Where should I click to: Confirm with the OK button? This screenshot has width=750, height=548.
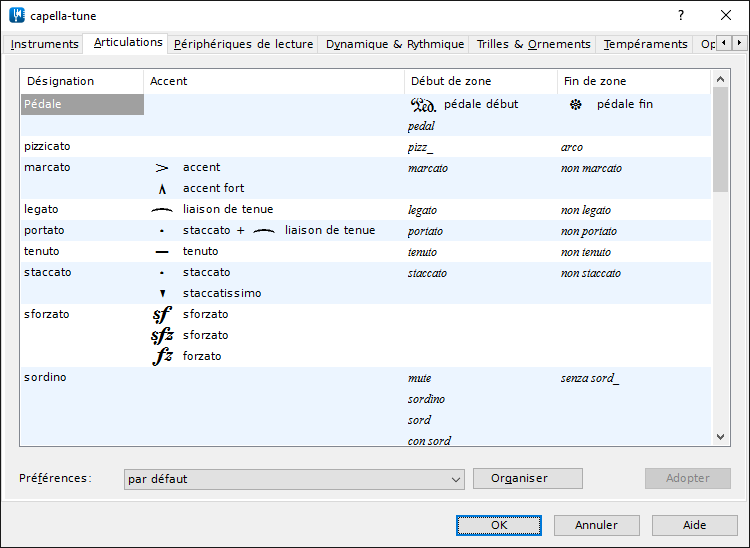(499, 526)
